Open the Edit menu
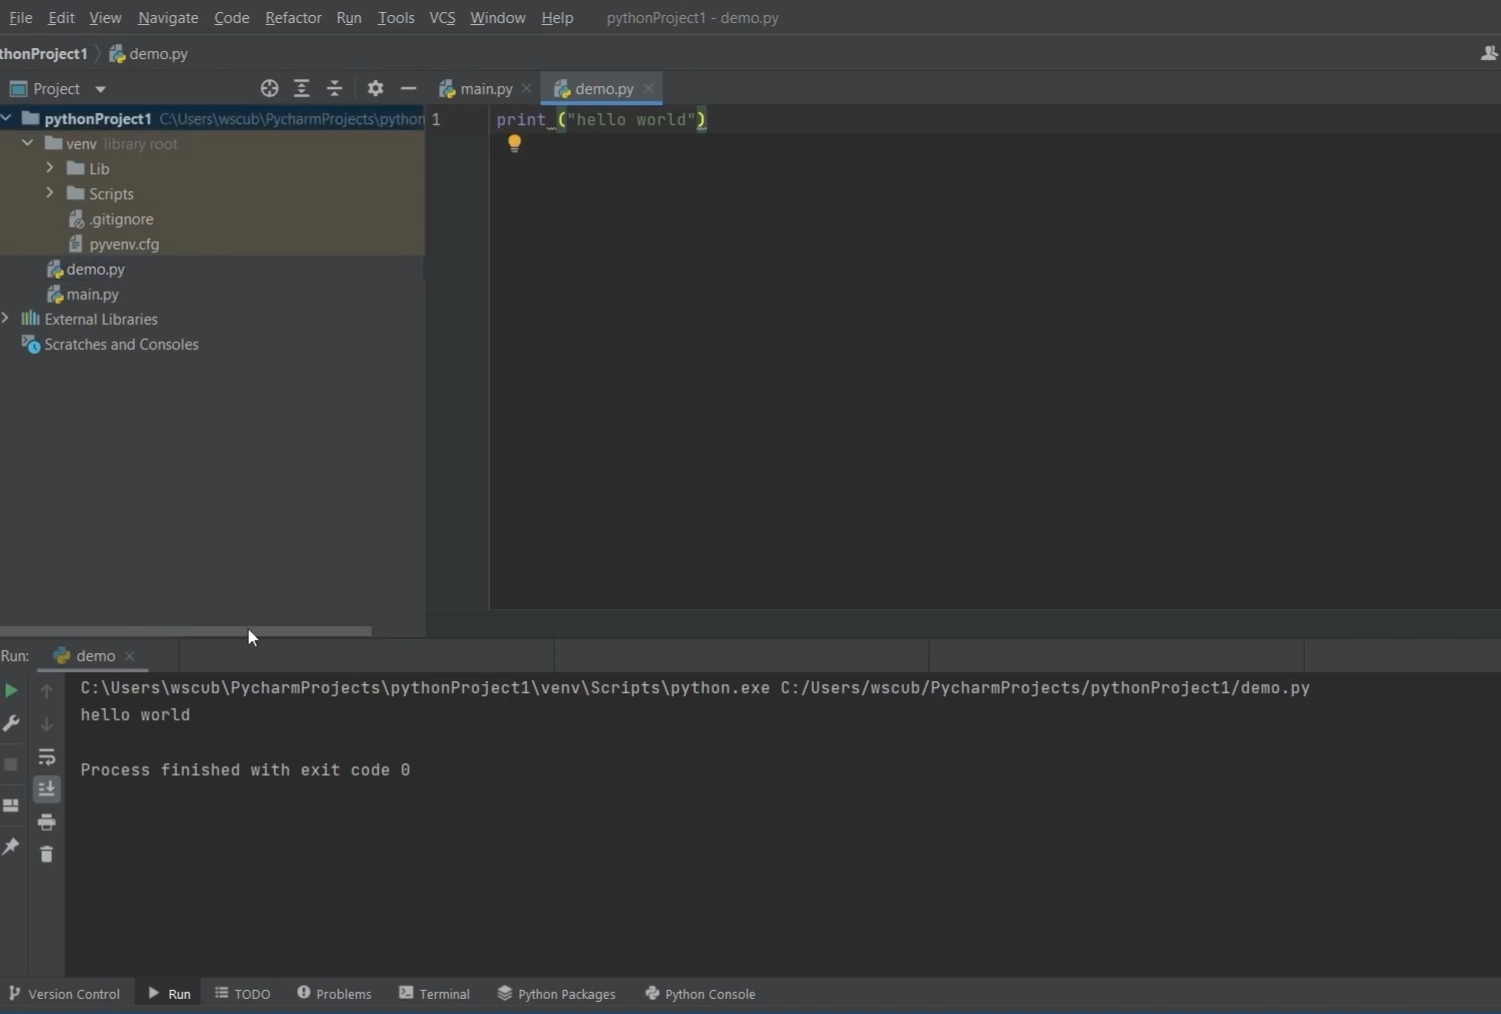Screen dimensions: 1501x1014 (61, 18)
